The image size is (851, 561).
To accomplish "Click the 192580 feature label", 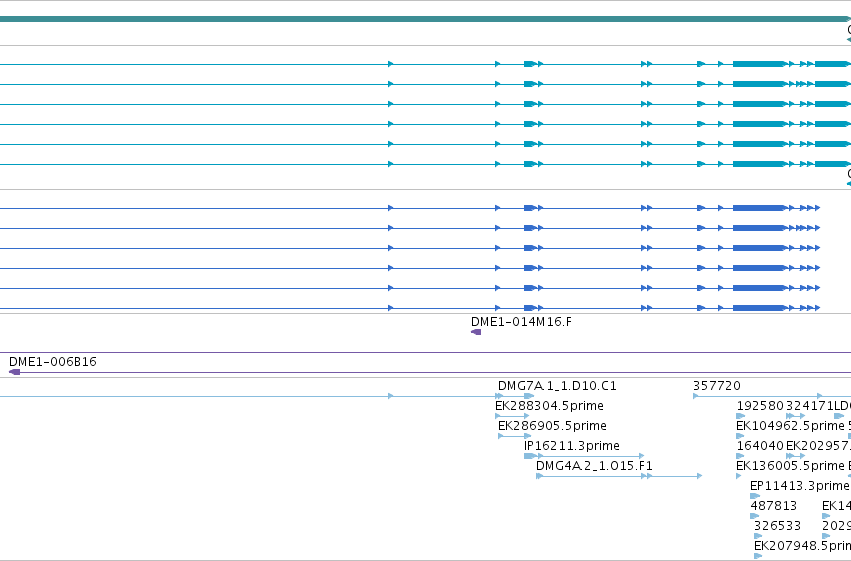I will coord(760,406).
